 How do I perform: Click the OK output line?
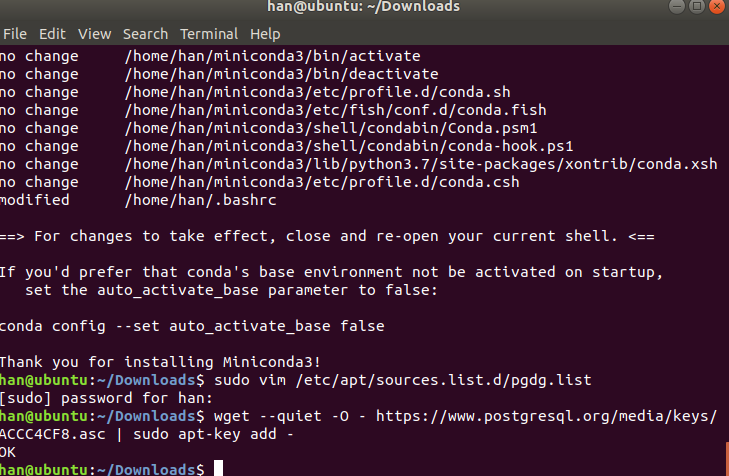(x=8, y=452)
